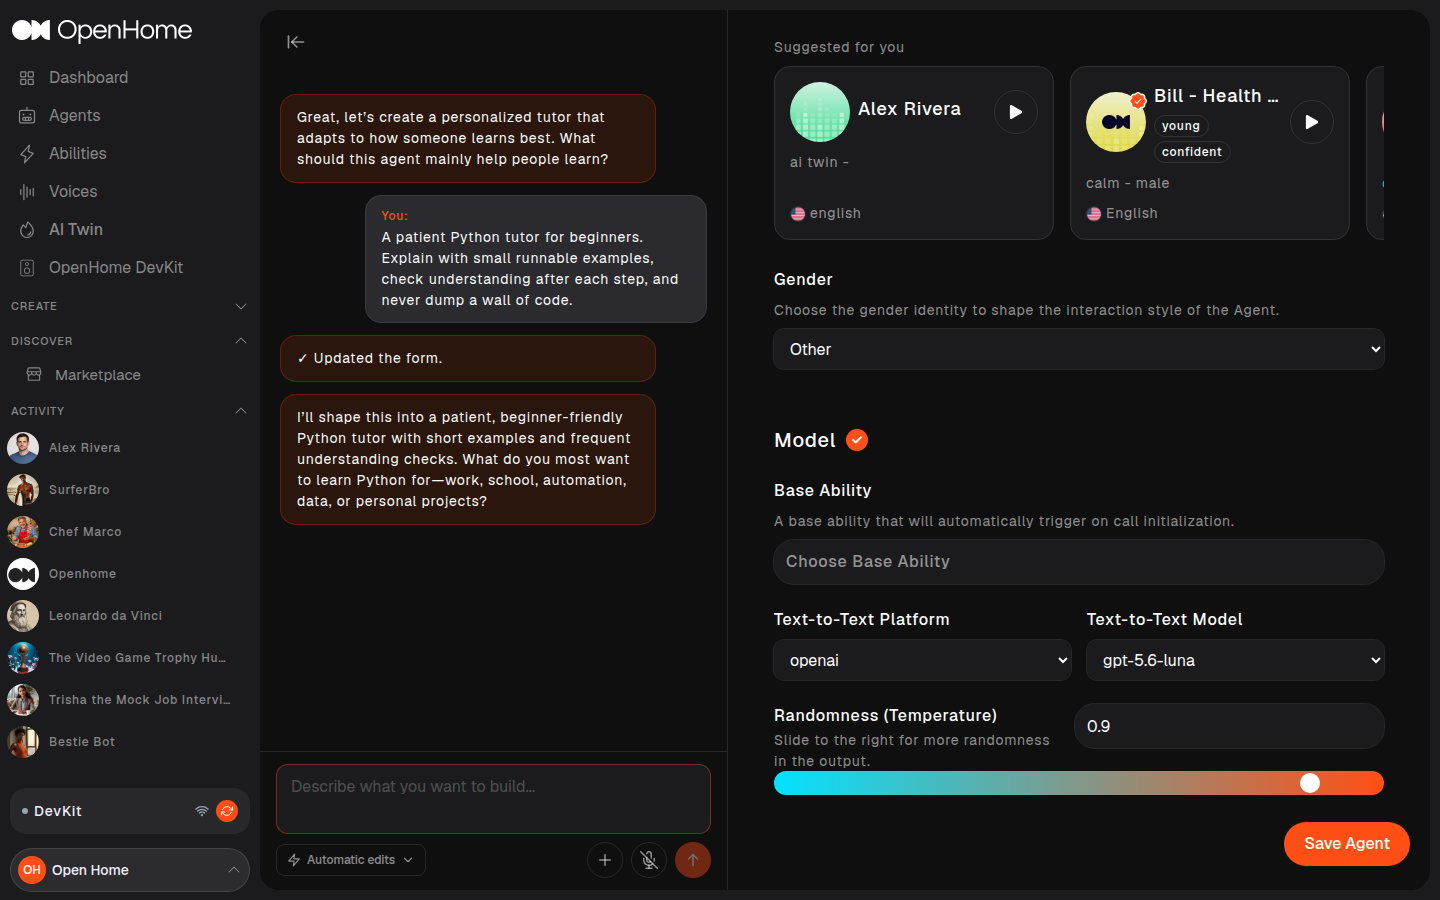The height and width of the screenshot is (900, 1440).
Task: Click the Model section checkmark badge
Action: pyautogui.click(x=857, y=440)
